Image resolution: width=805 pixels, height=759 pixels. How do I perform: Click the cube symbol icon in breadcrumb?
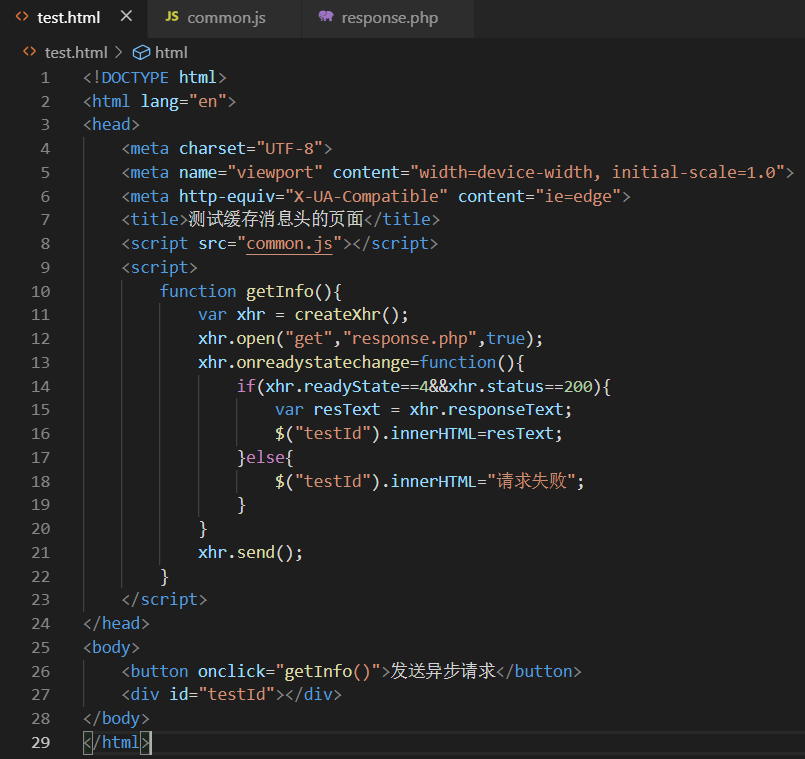coord(141,52)
